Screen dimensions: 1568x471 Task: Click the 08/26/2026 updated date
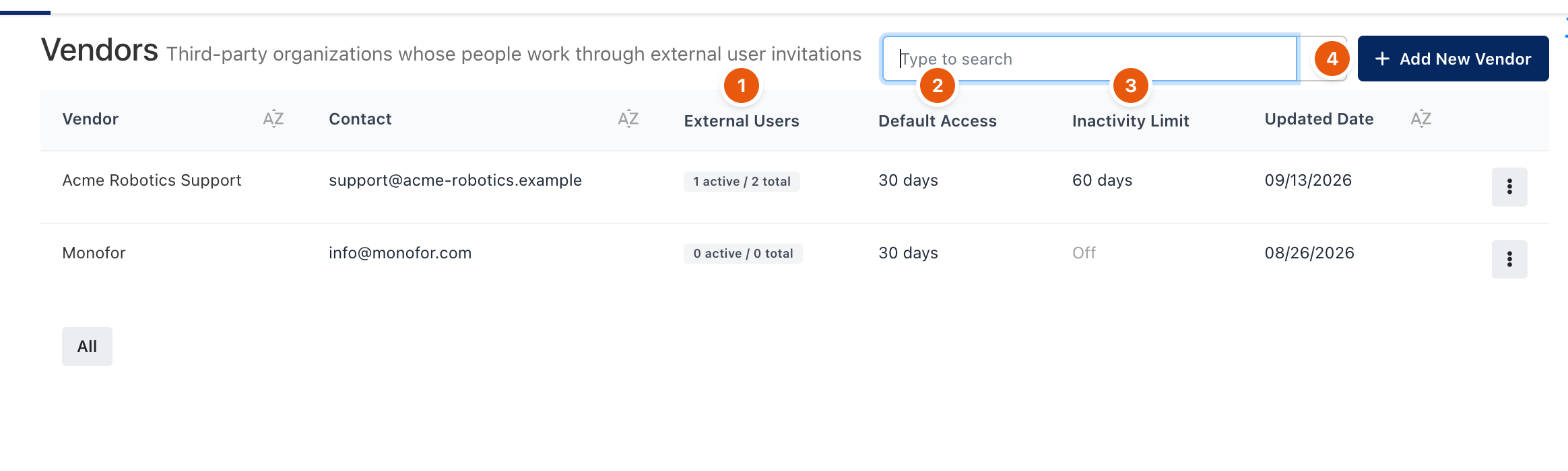(x=1309, y=253)
